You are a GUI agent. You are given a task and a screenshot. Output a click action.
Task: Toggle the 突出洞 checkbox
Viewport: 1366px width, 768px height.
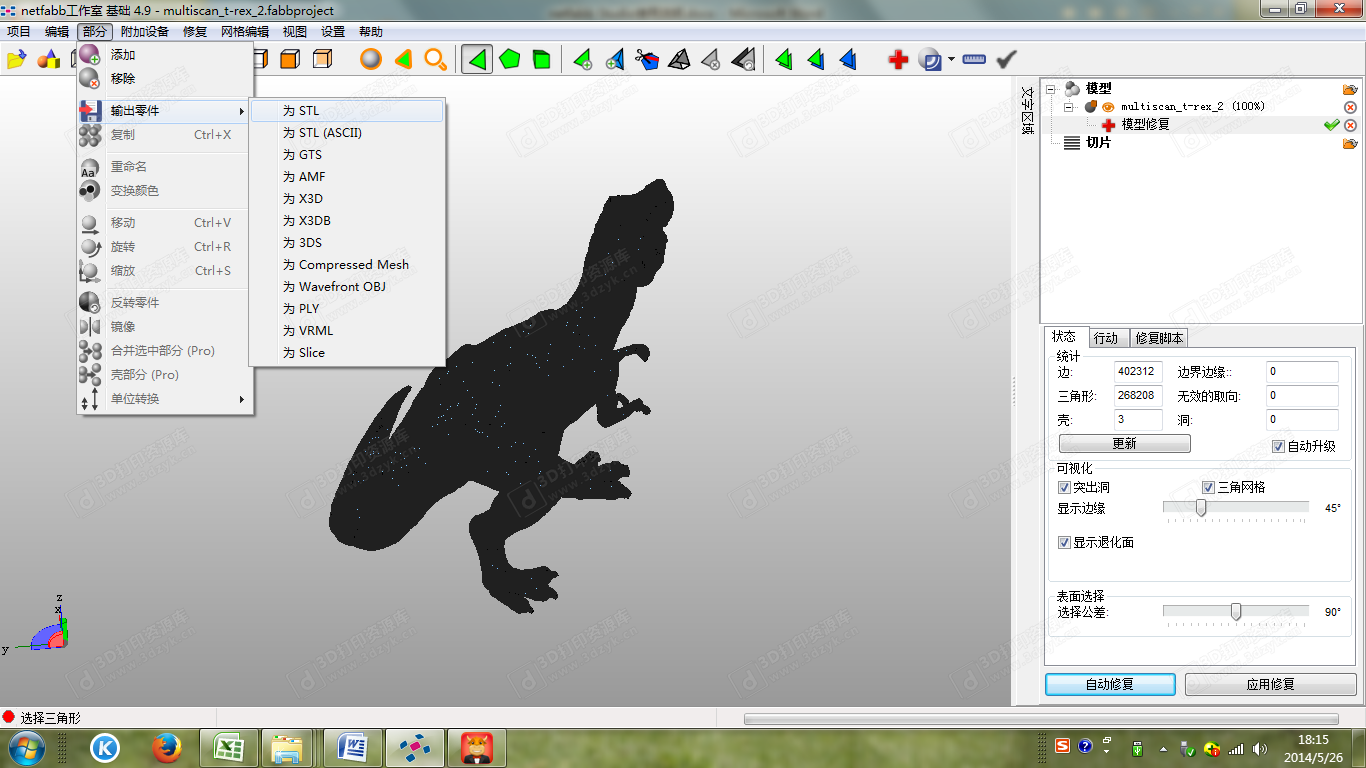pyautogui.click(x=1065, y=487)
